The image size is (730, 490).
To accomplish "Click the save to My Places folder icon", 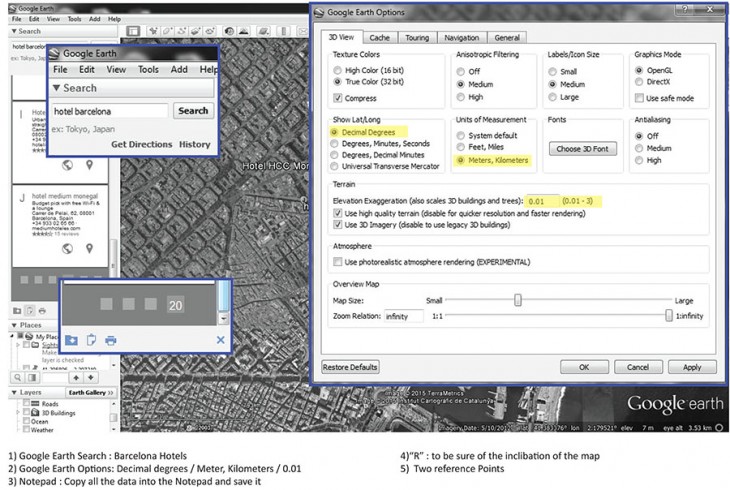I will [72, 340].
